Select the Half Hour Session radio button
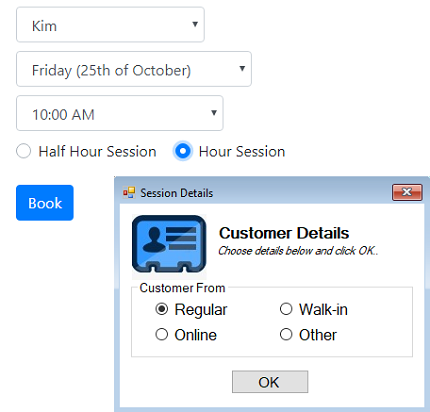Image resolution: width=430 pixels, height=412 pixels. pyautogui.click(x=24, y=151)
